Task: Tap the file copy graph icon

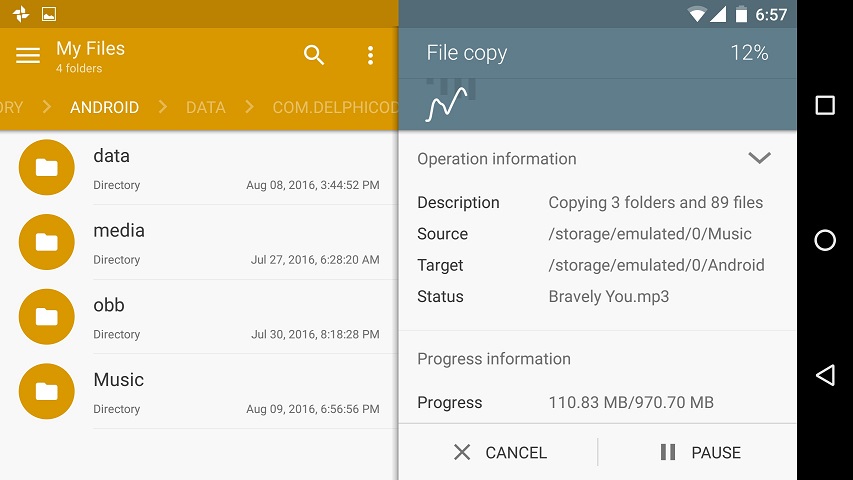Action: pyautogui.click(x=447, y=104)
